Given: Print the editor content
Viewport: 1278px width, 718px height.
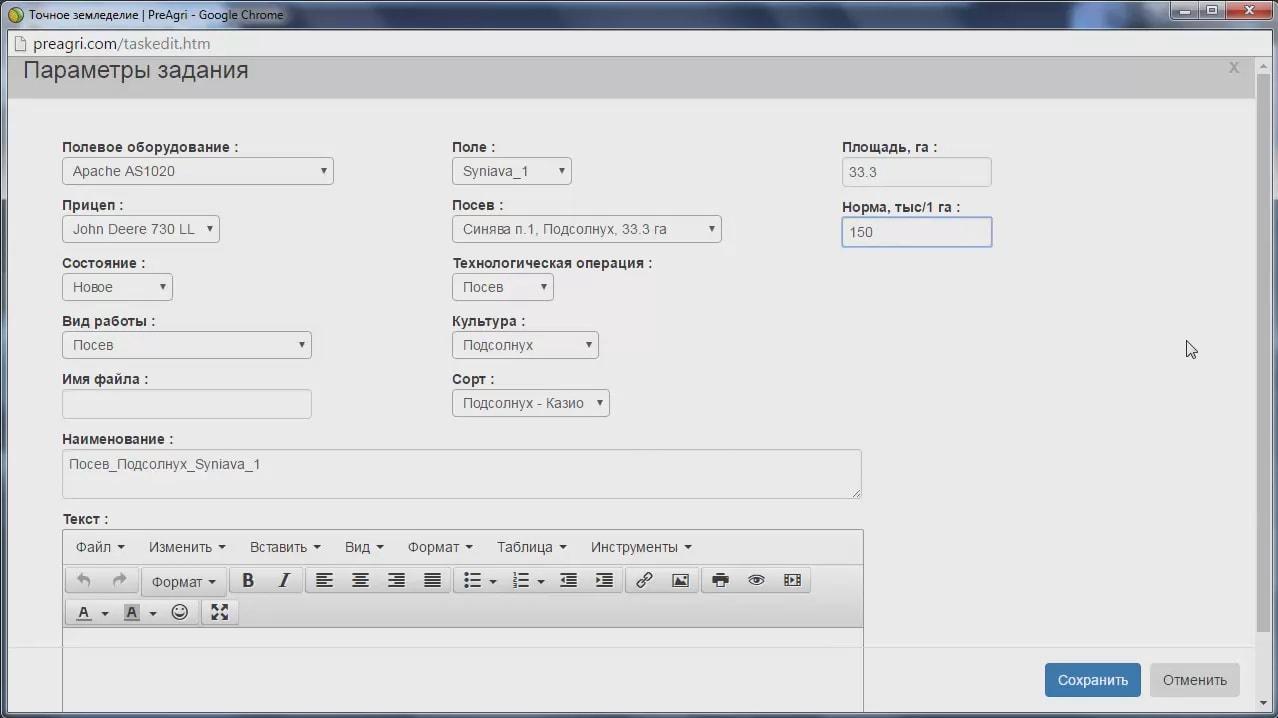Looking at the screenshot, I should click(x=720, y=581).
